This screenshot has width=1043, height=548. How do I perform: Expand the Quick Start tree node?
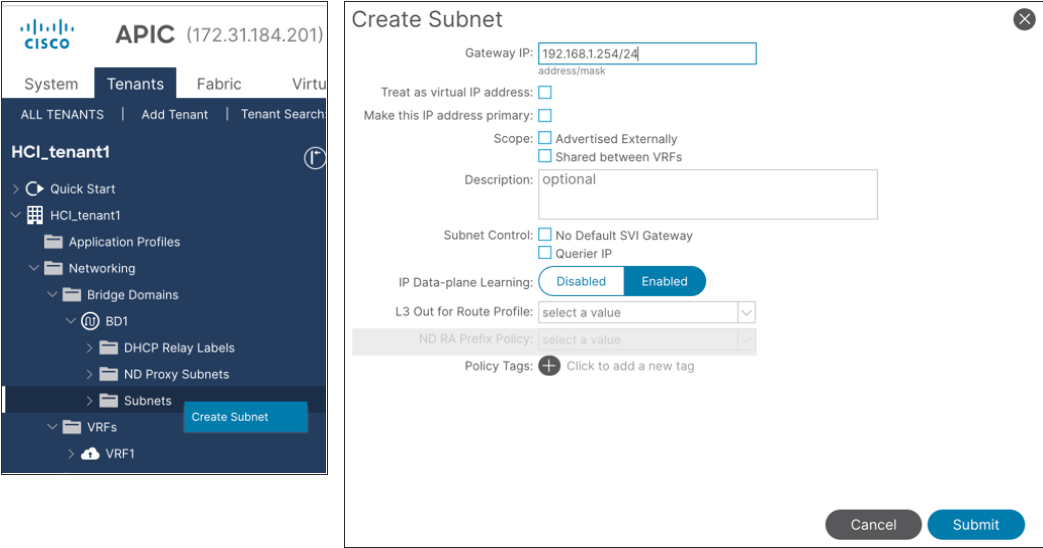16,189
